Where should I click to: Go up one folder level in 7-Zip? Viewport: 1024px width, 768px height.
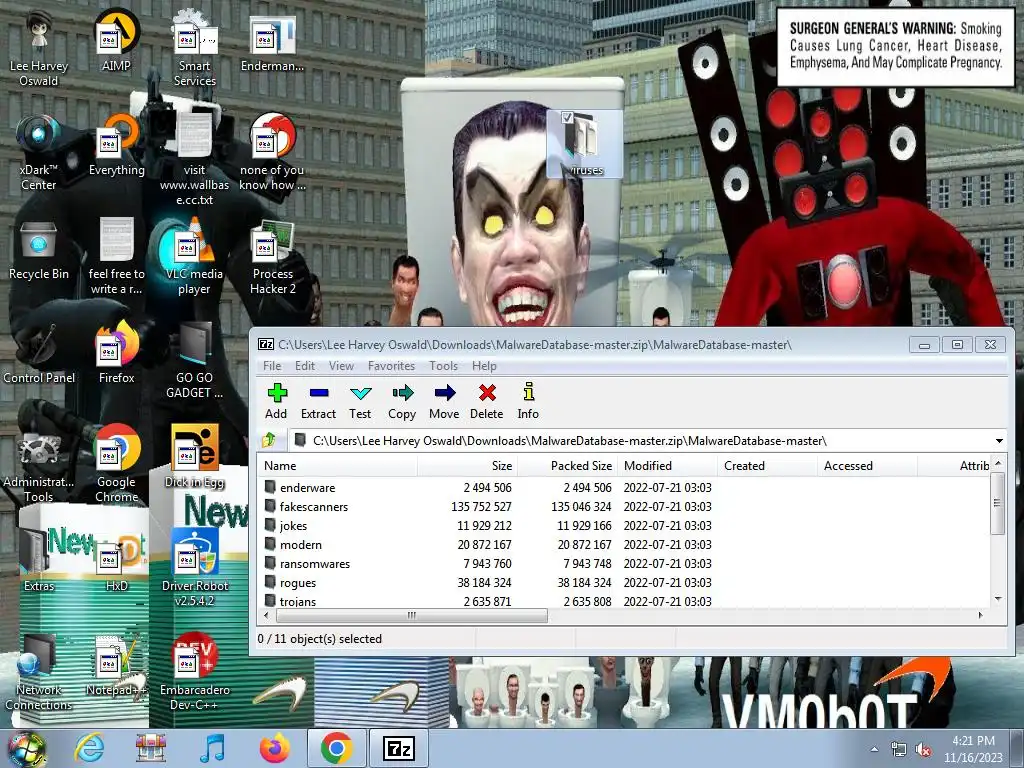[x=268, y=440]
